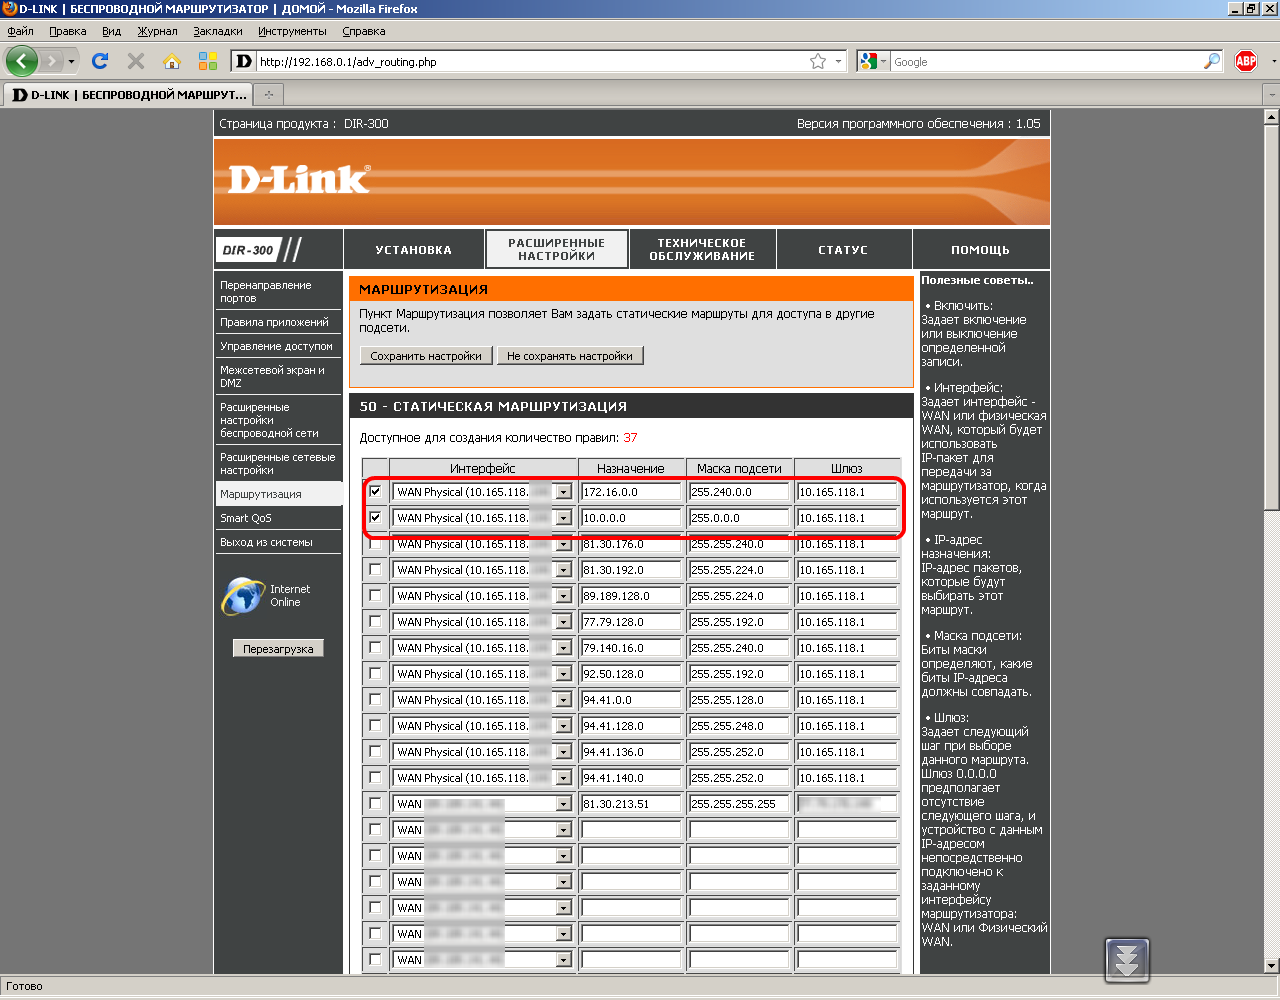Click the Google search engine icon
Screen dimensions: 1280x1000
point(868,62)
